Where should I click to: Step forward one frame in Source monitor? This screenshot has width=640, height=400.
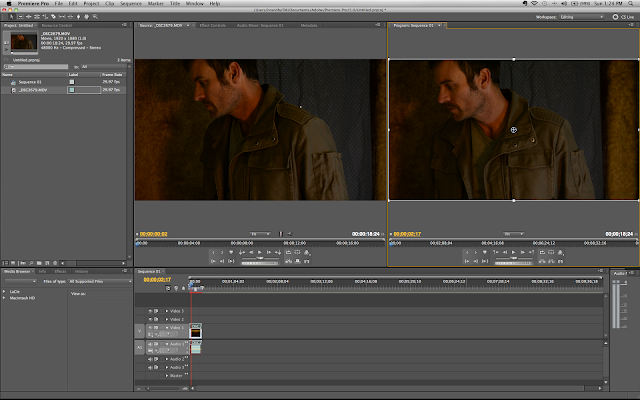click(269, 252)
